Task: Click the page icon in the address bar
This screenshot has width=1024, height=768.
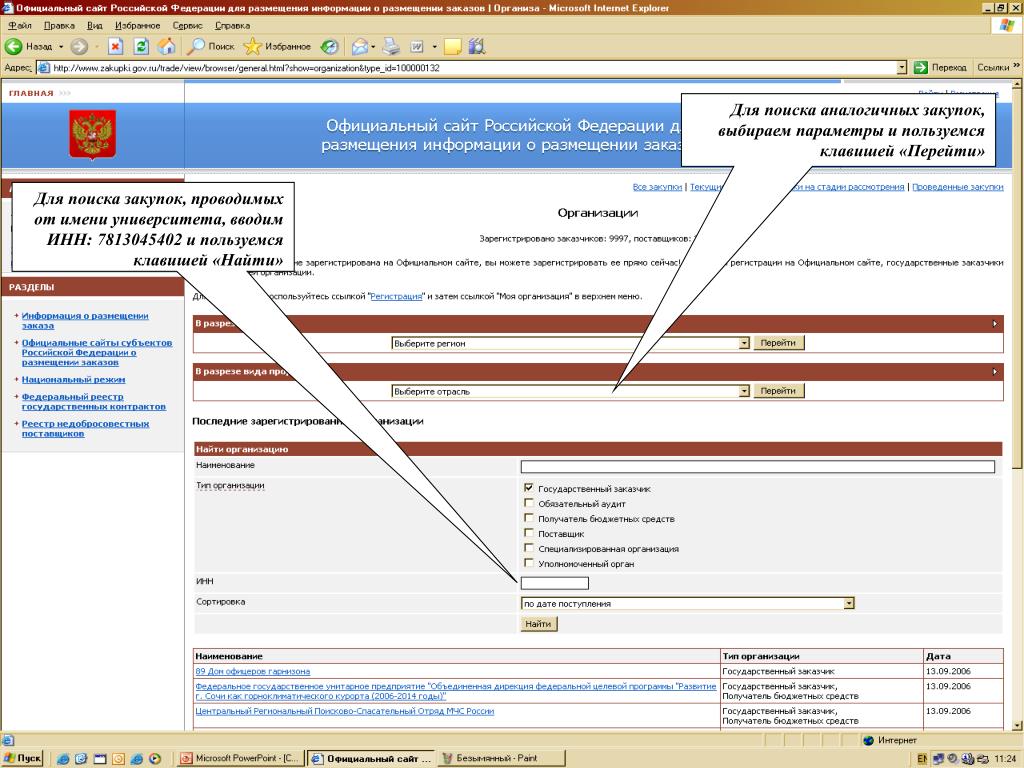Action: 44,67
